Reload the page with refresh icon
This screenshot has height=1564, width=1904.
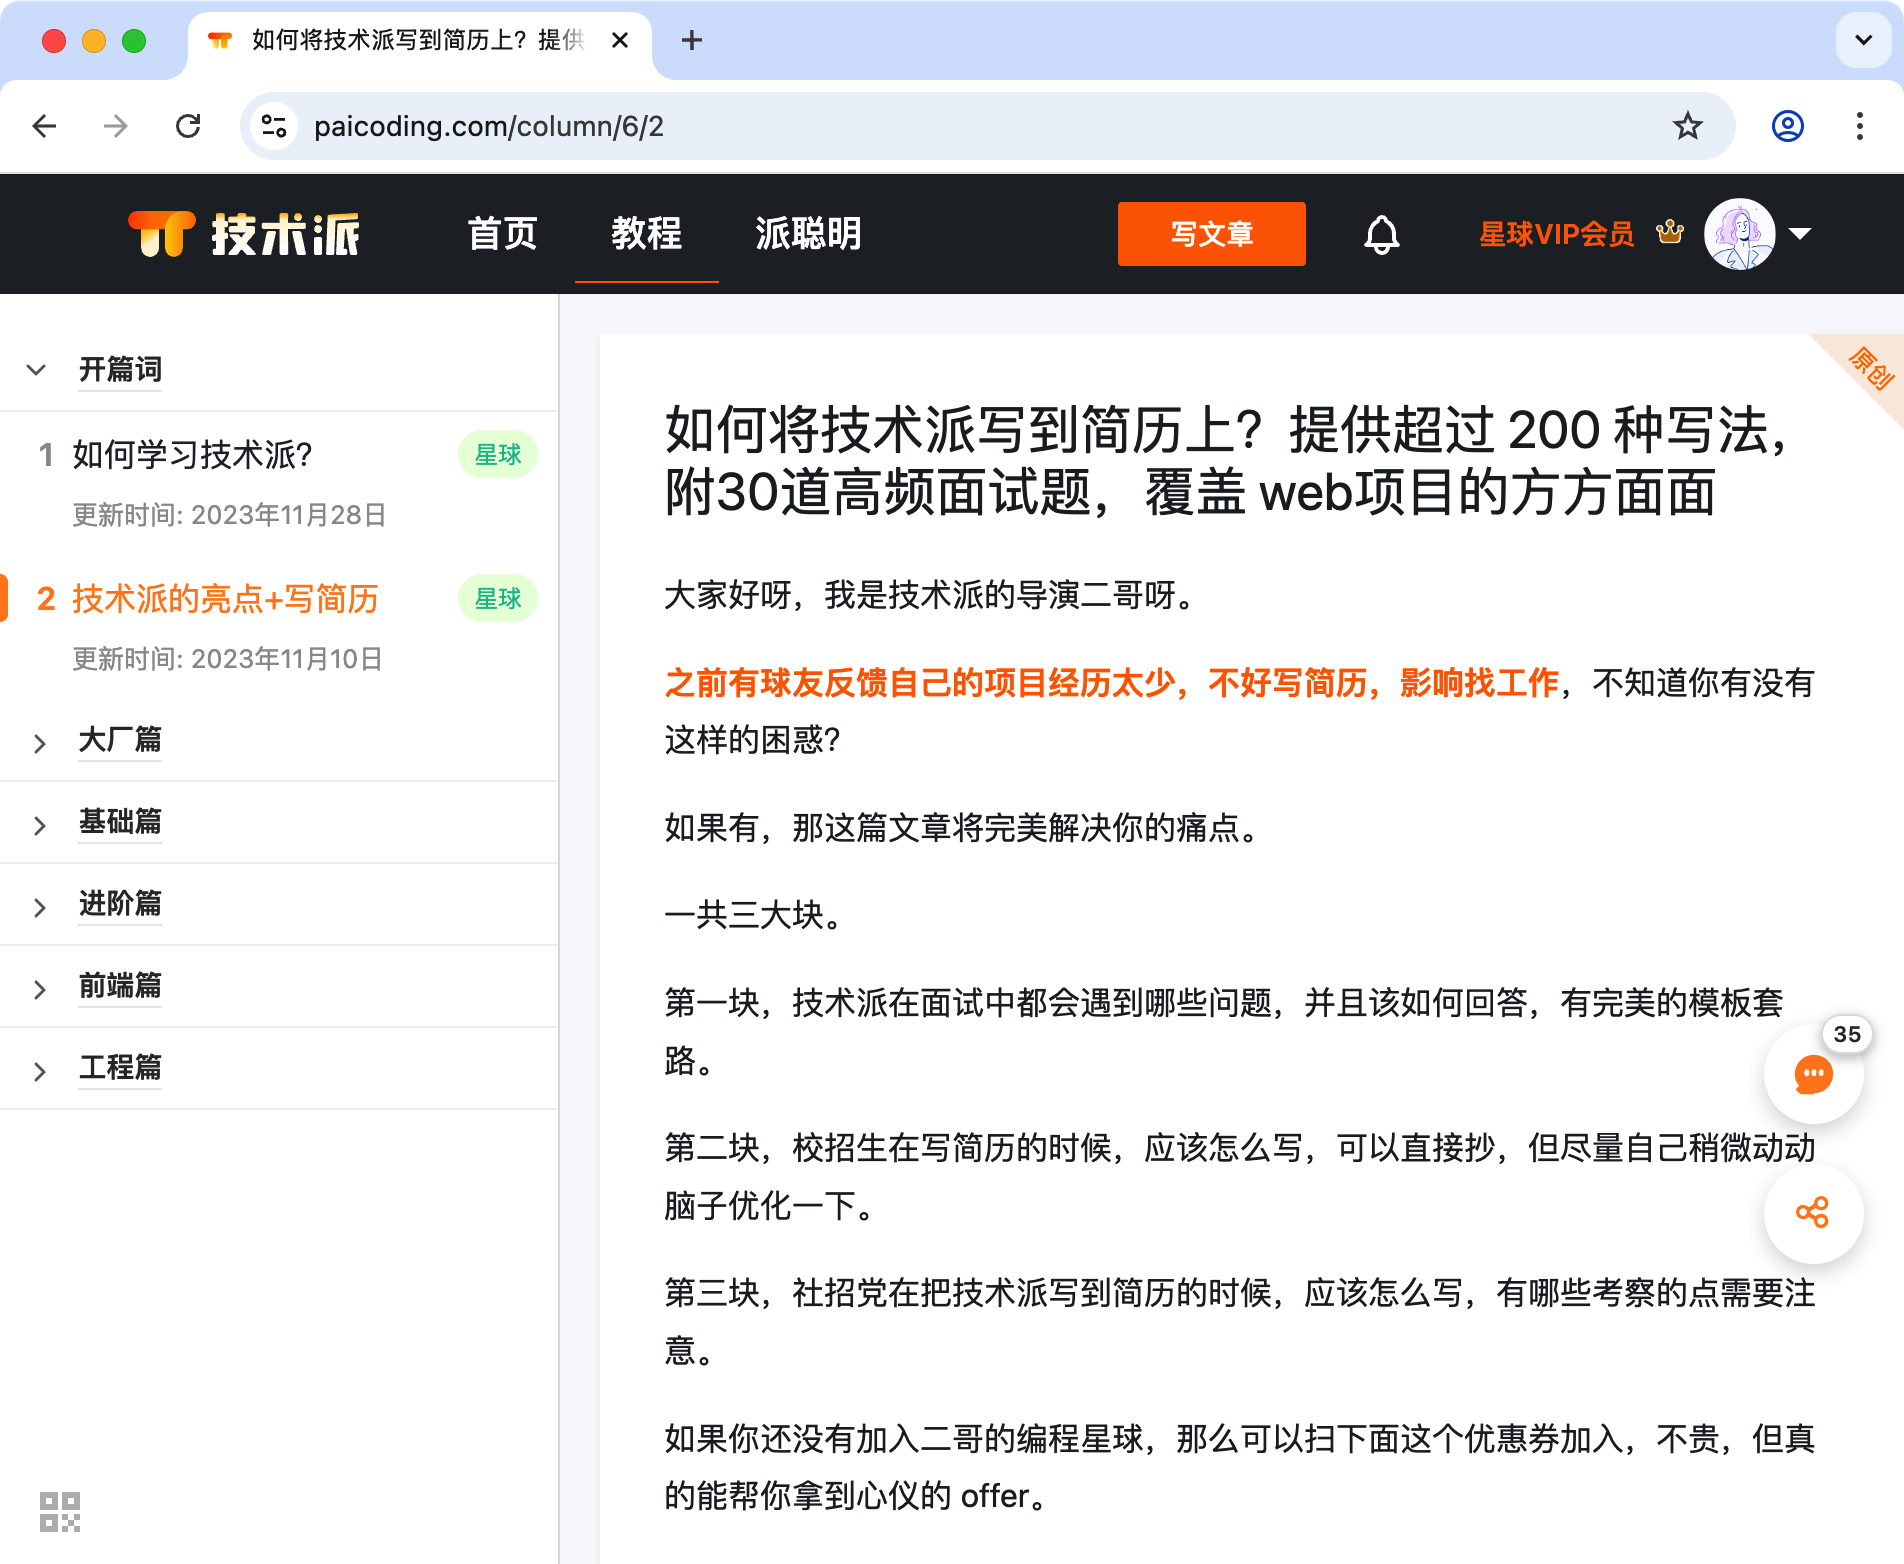[x=188, y=126]
